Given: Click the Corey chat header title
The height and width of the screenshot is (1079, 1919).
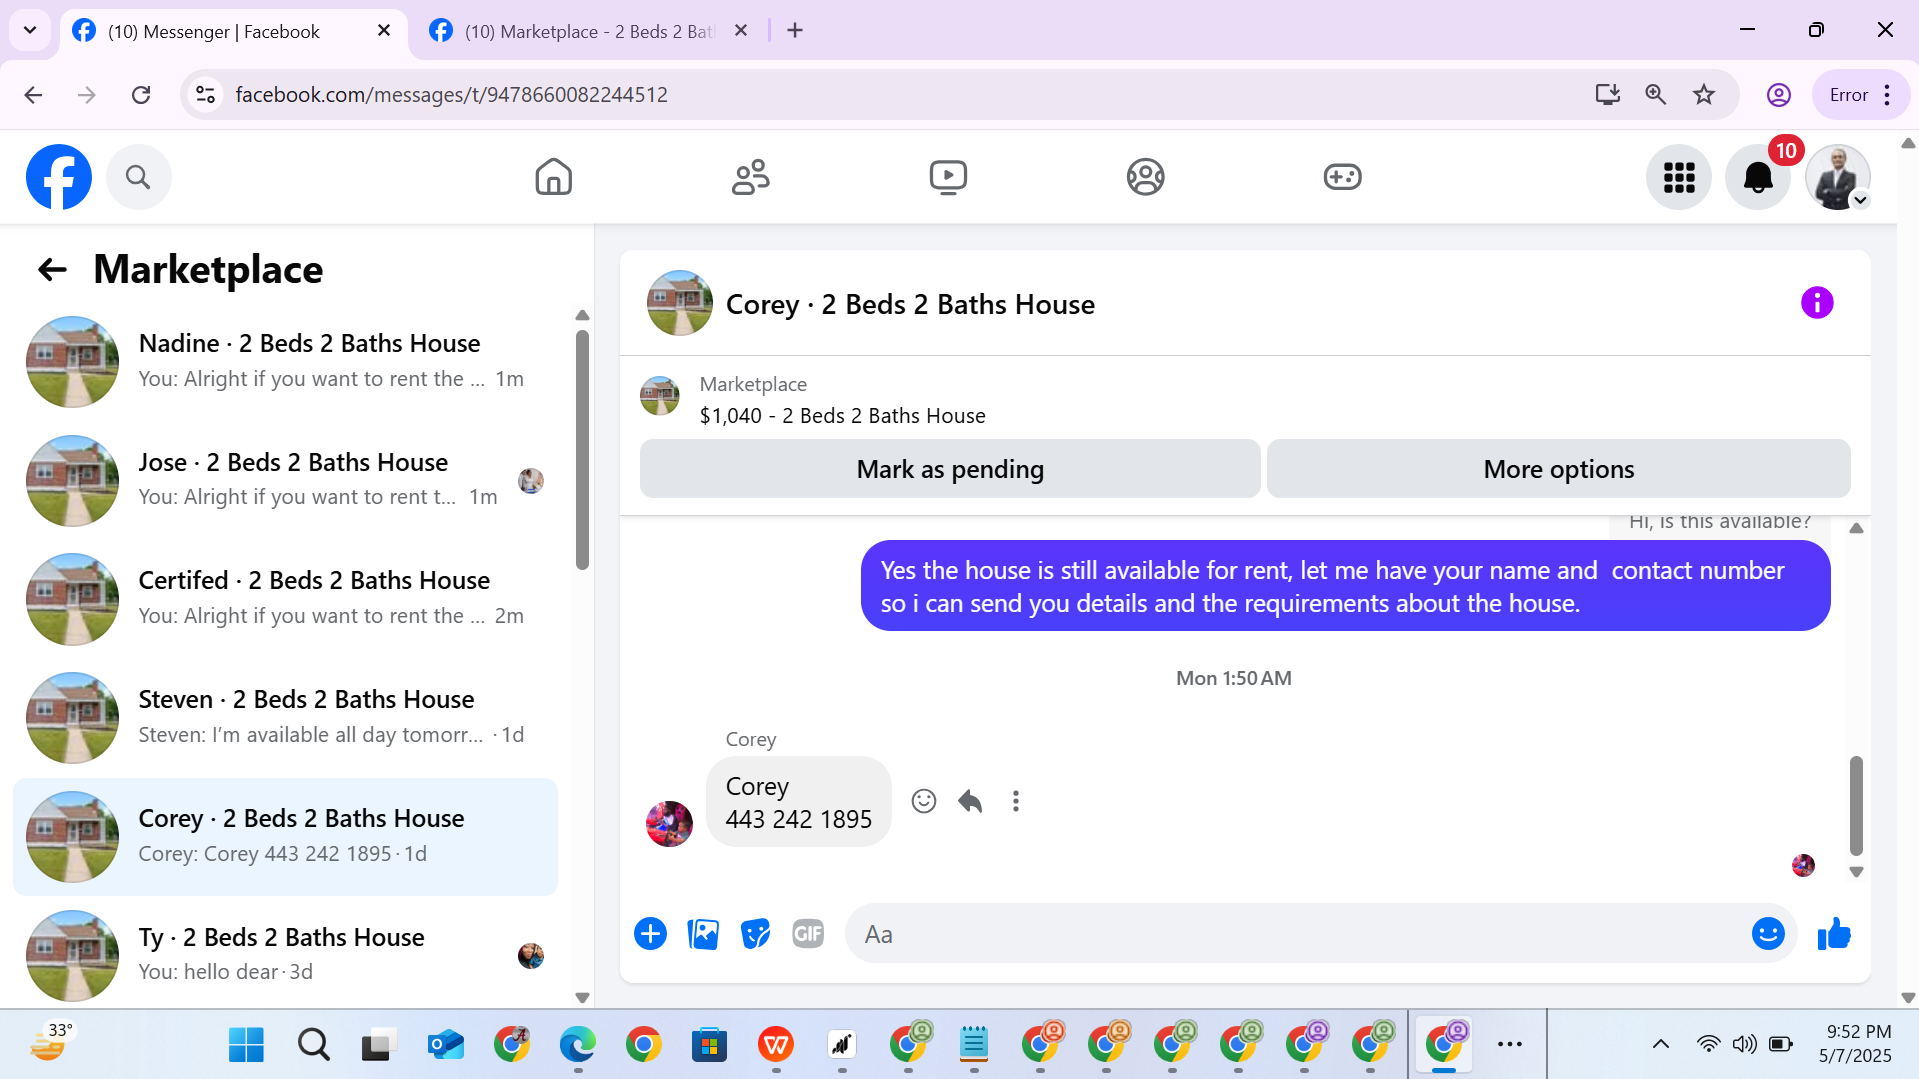Looking at the screenshot, I should point(910,304).
